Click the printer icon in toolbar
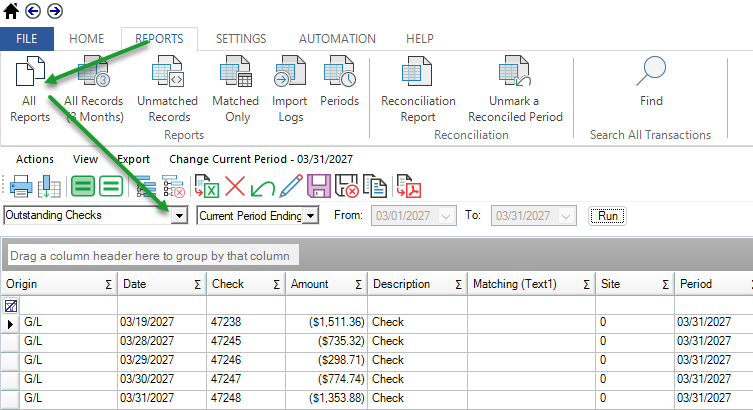 tap(21, 186)
